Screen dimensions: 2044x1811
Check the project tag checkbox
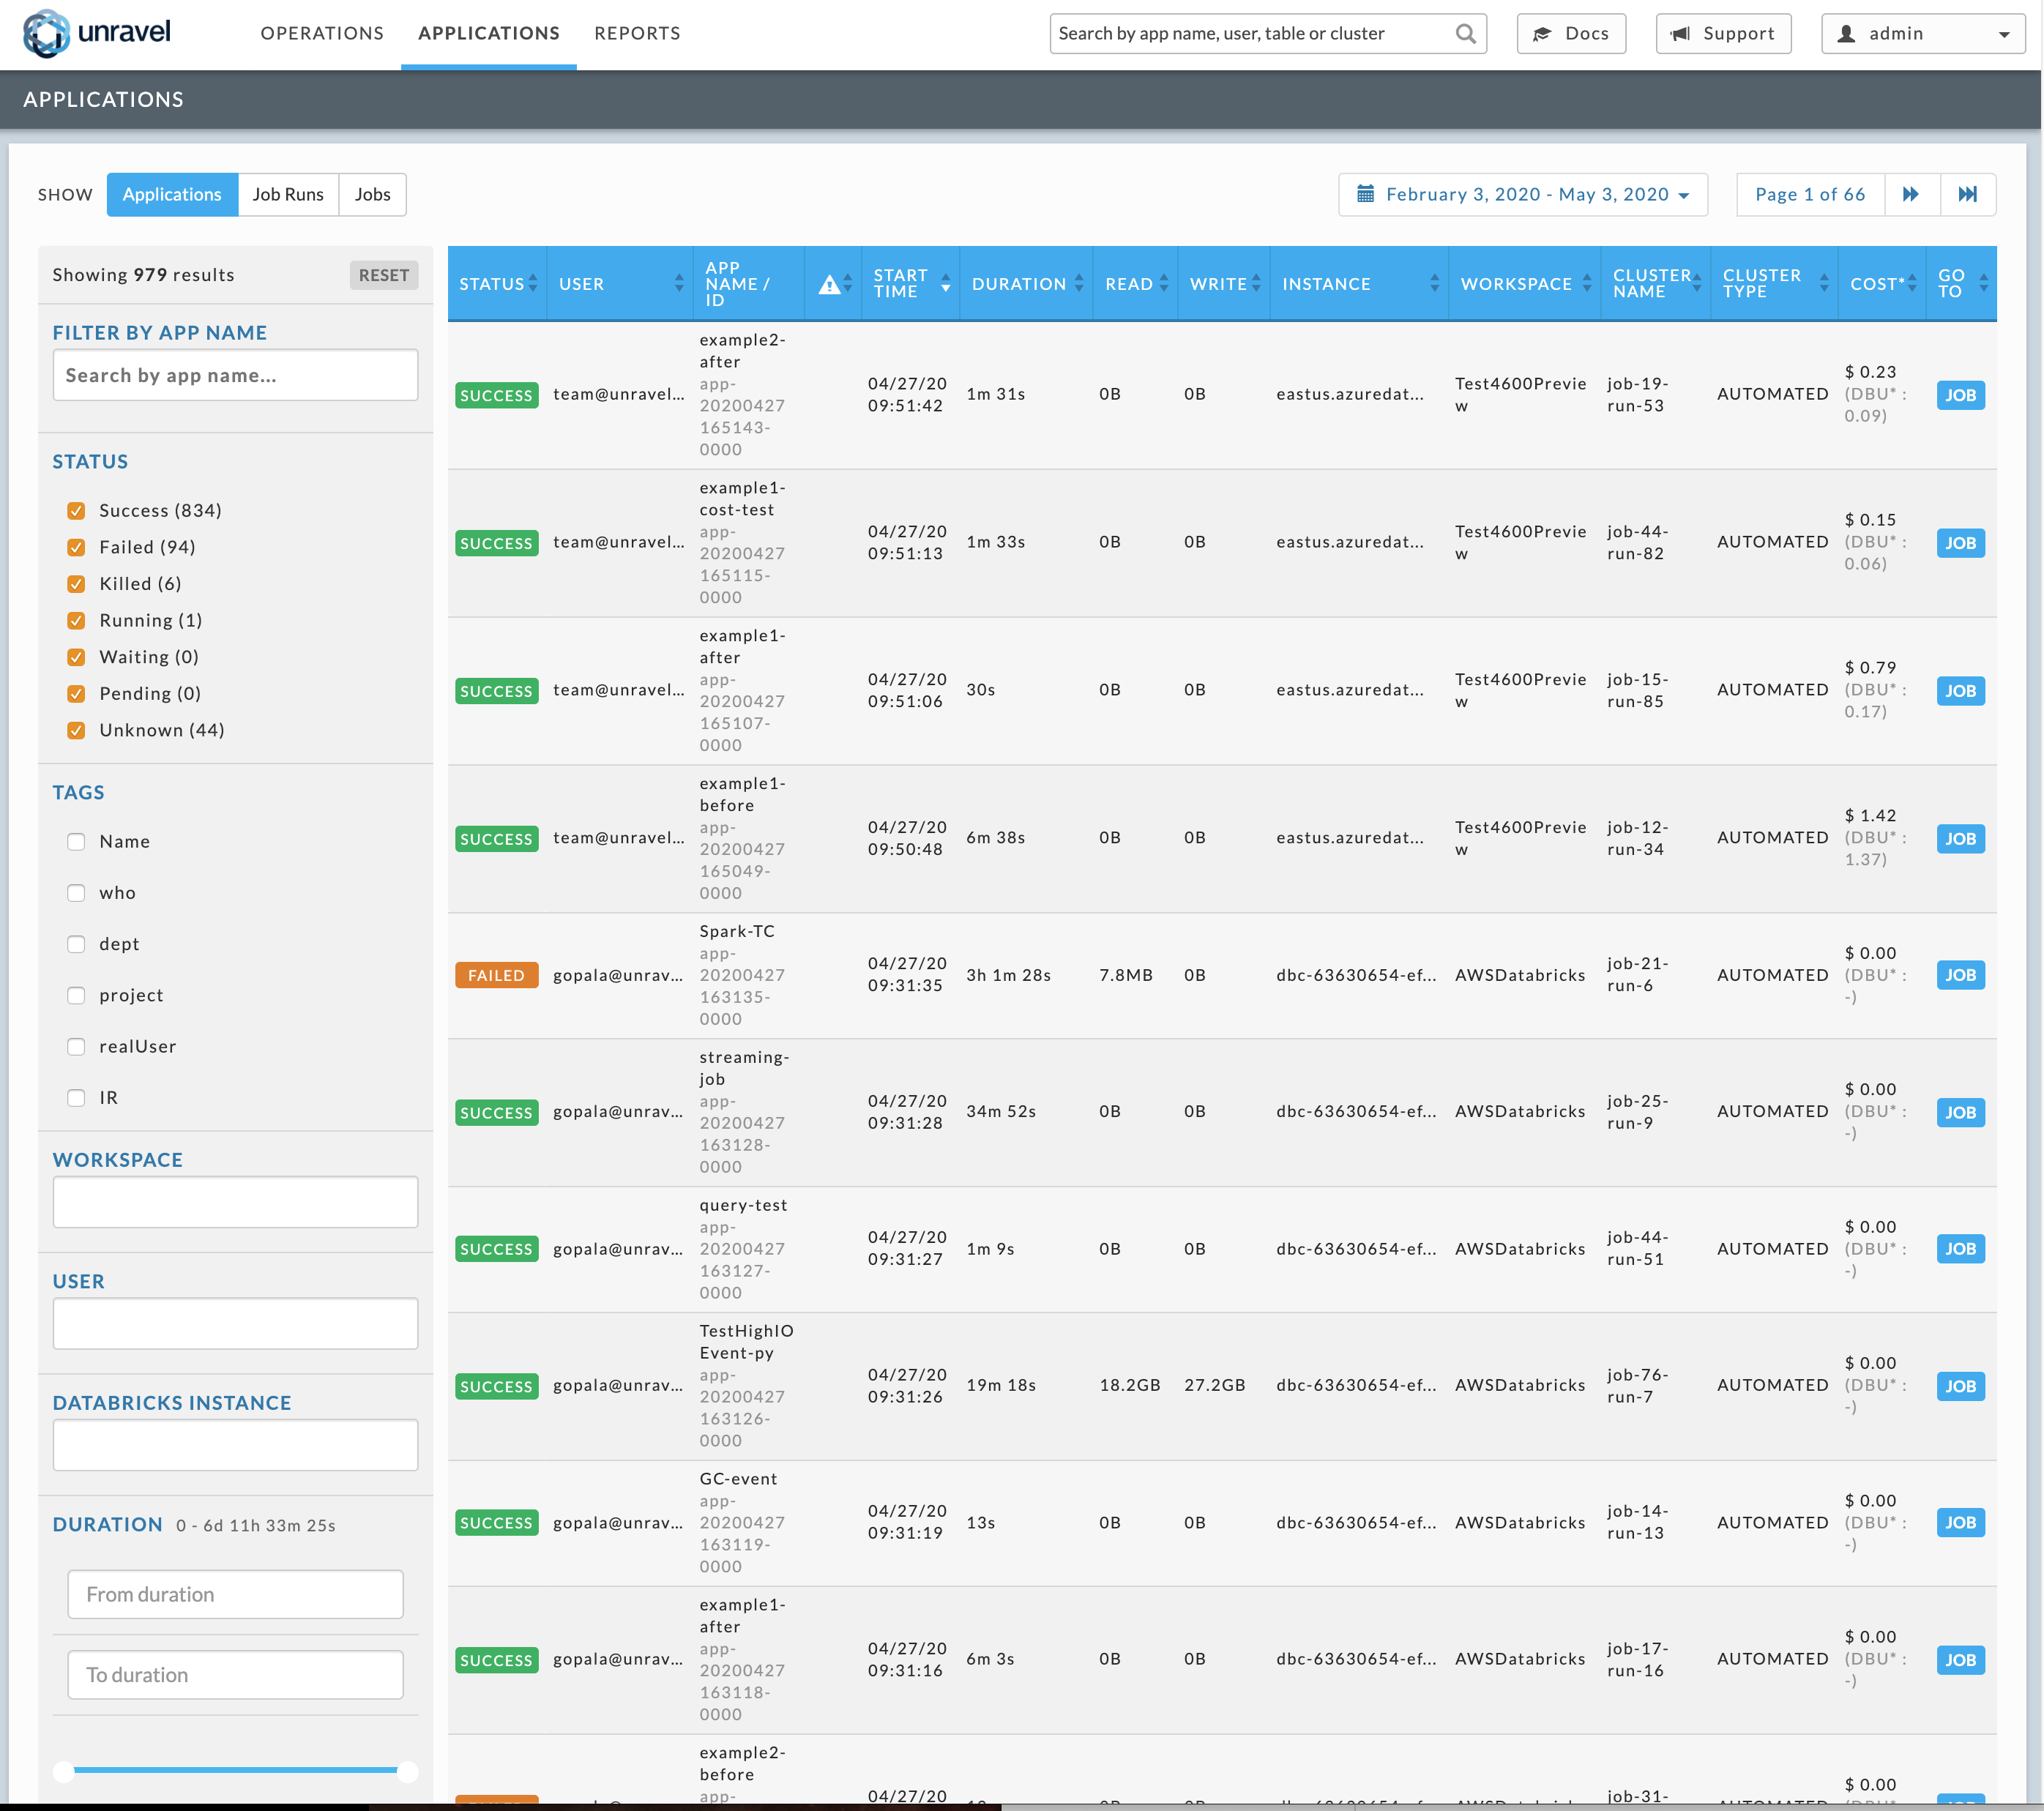(76, 996)
